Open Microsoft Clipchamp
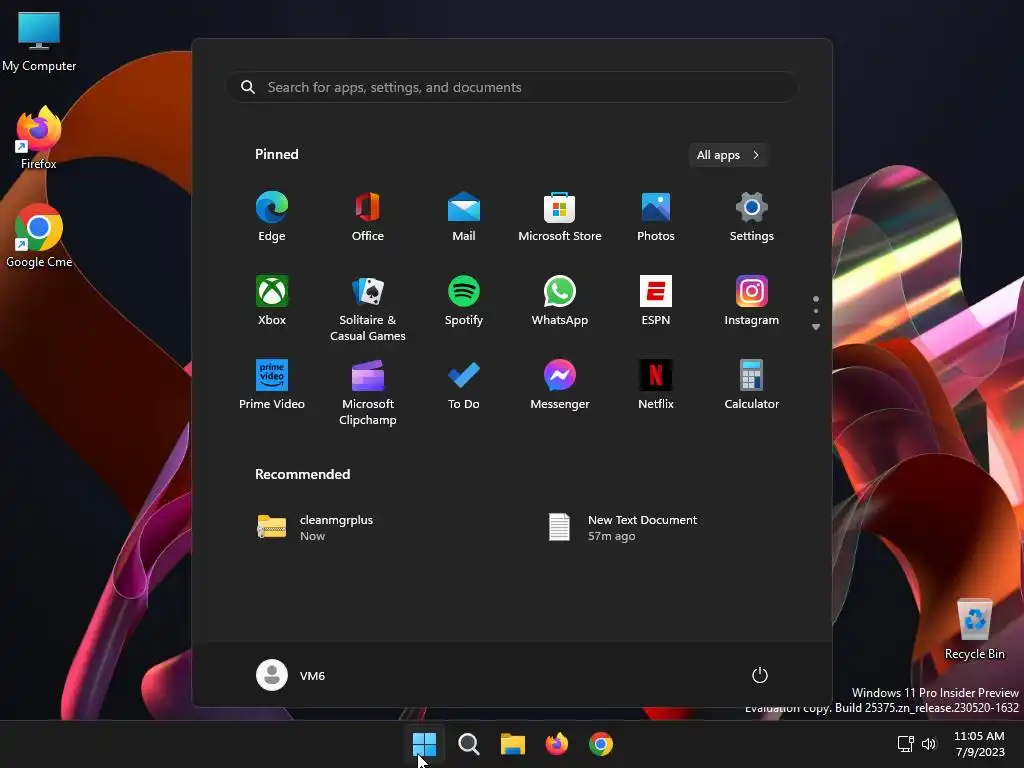 368,392
